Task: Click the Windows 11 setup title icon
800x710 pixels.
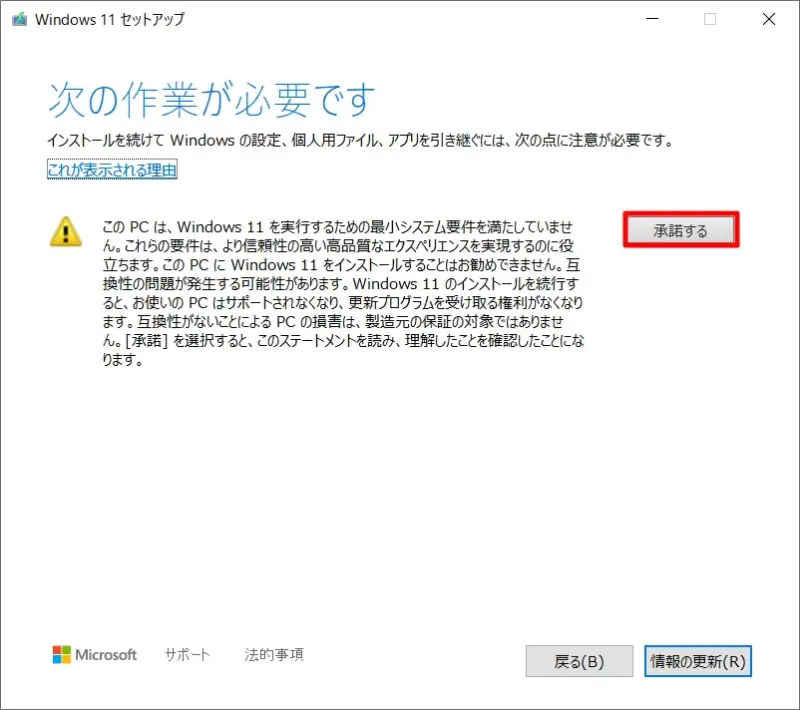Action: pos(19,19)
